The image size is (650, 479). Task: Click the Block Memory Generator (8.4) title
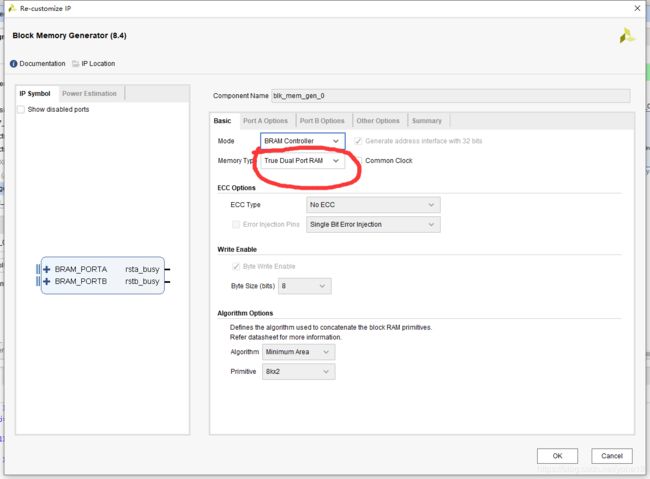coord(69,36)
